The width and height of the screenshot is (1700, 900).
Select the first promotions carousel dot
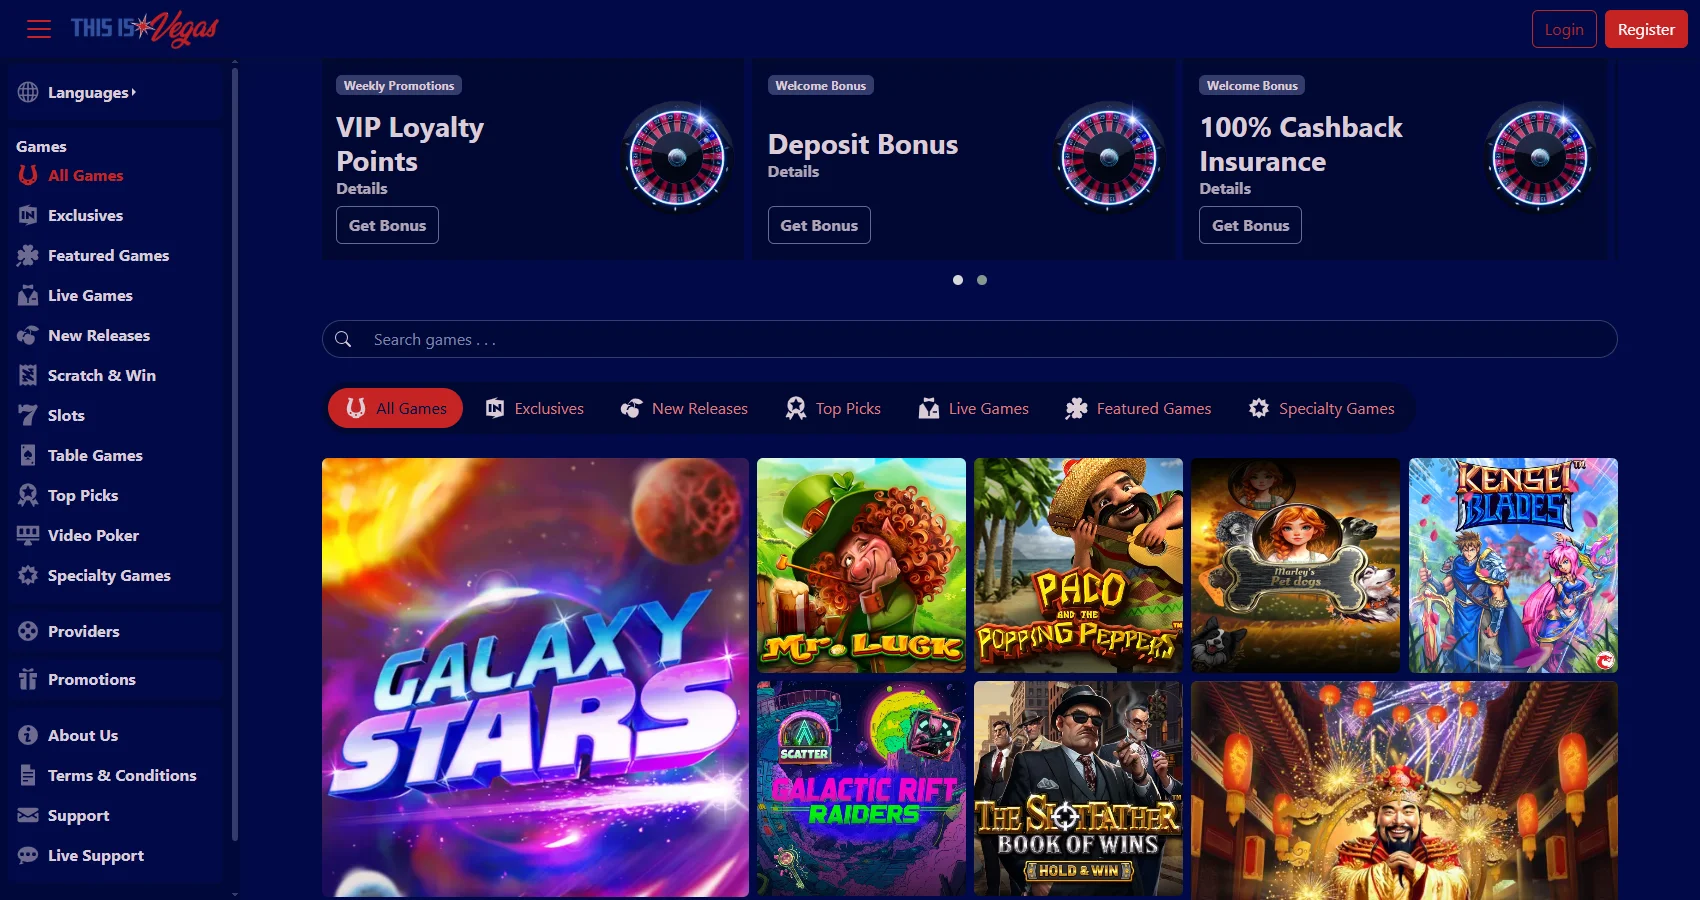pos(958,280)
